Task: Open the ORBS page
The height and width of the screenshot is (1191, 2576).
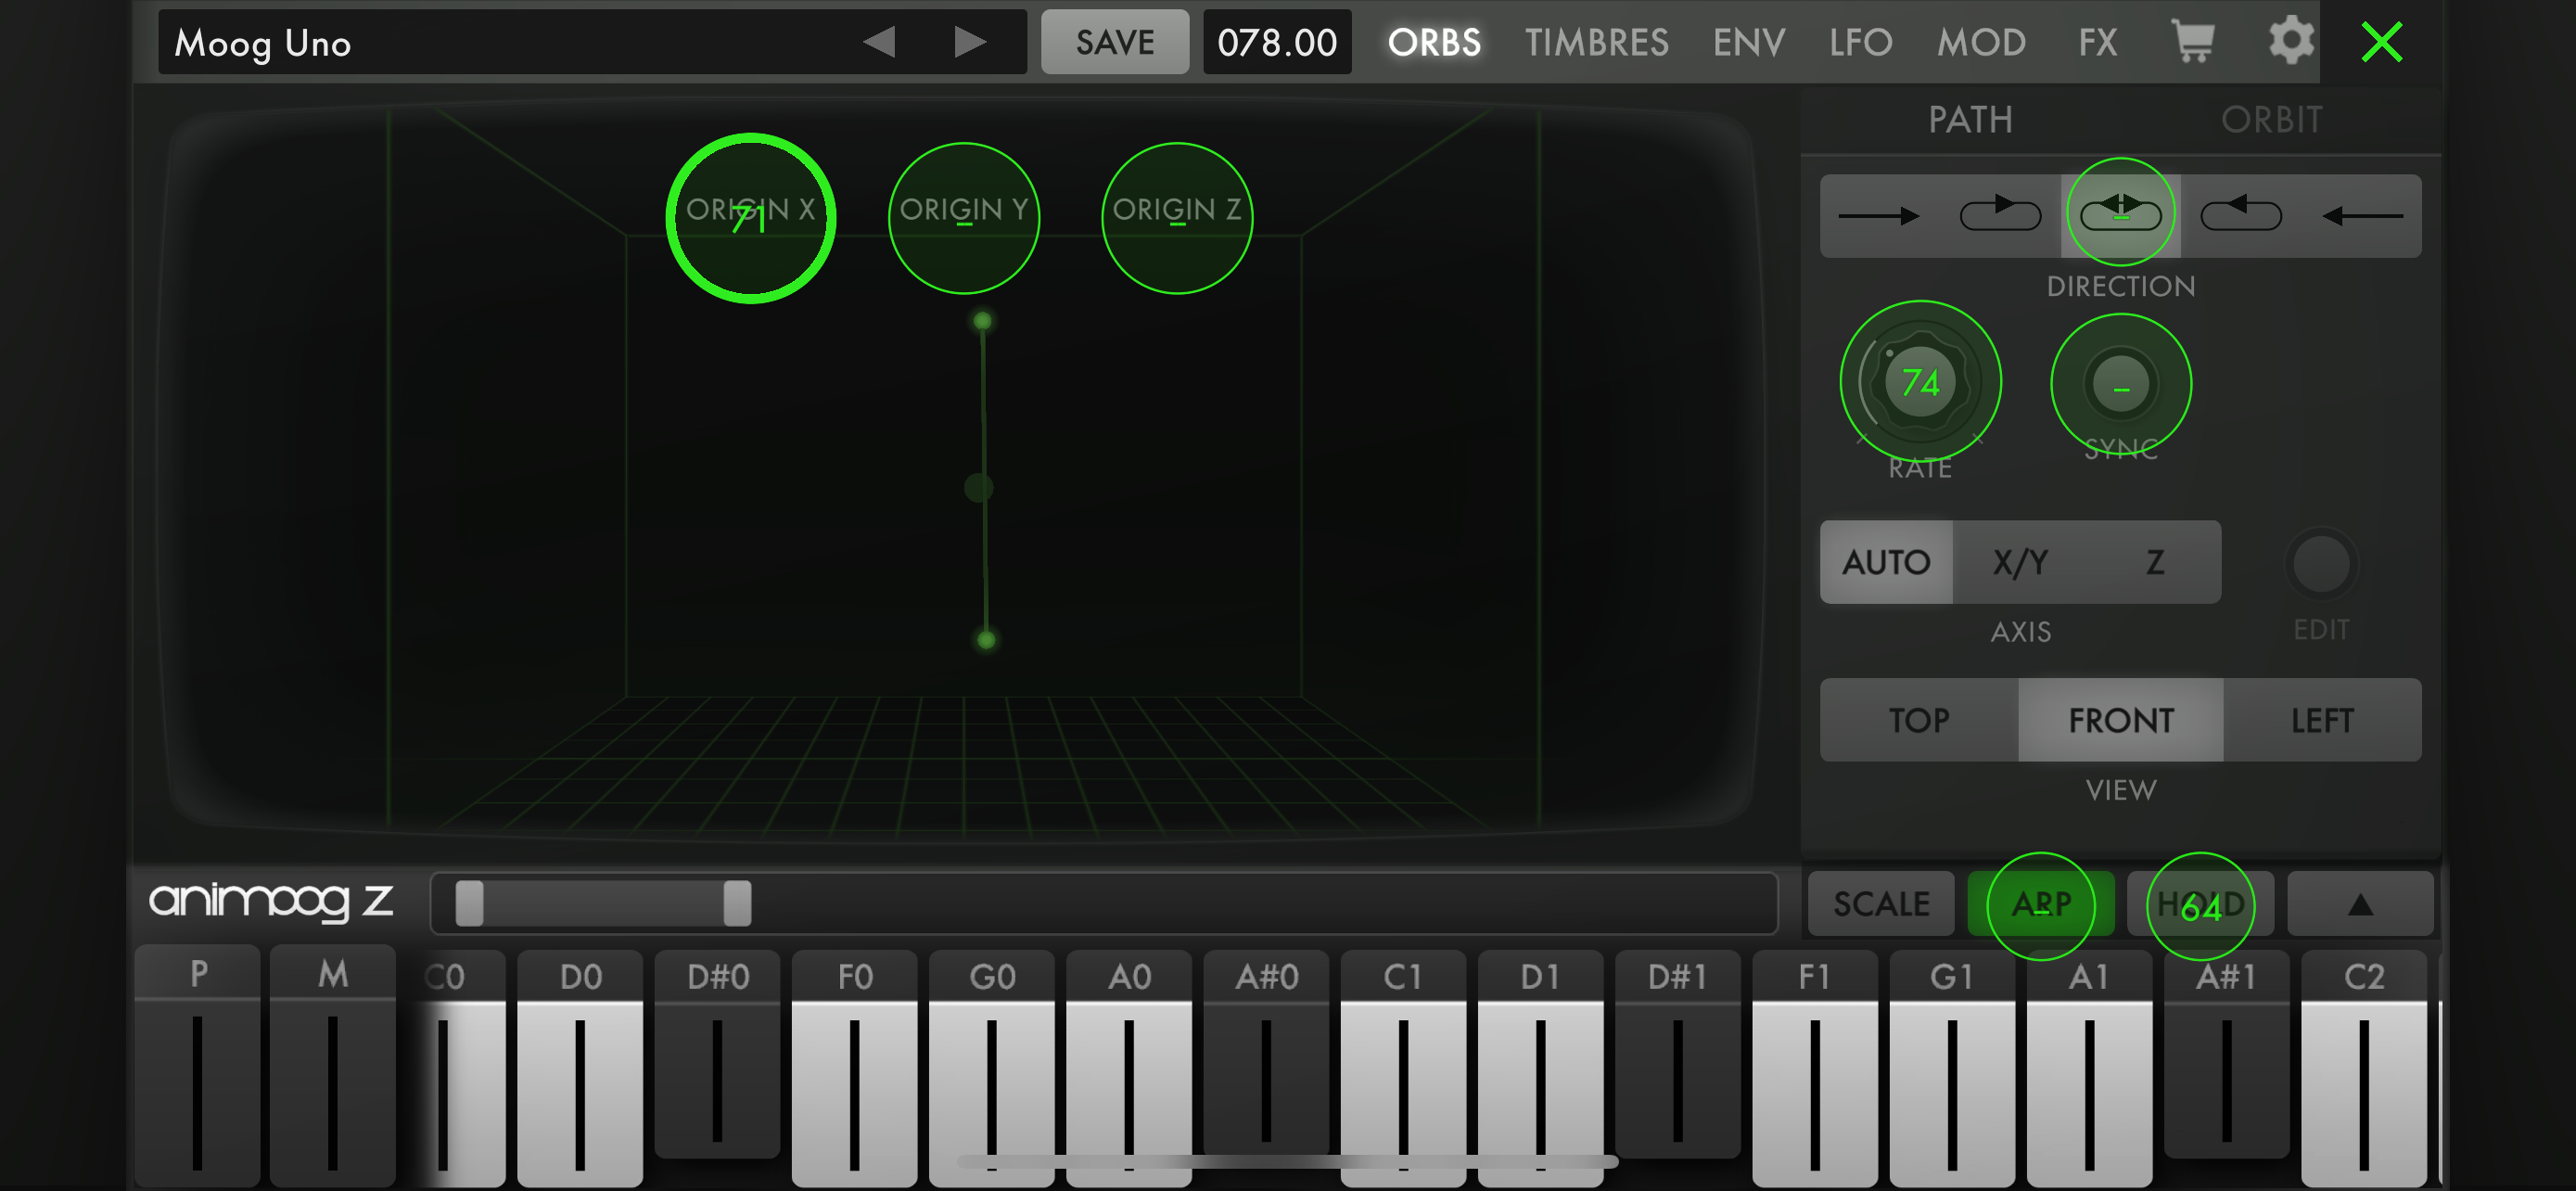Action: pos(1434,42)
